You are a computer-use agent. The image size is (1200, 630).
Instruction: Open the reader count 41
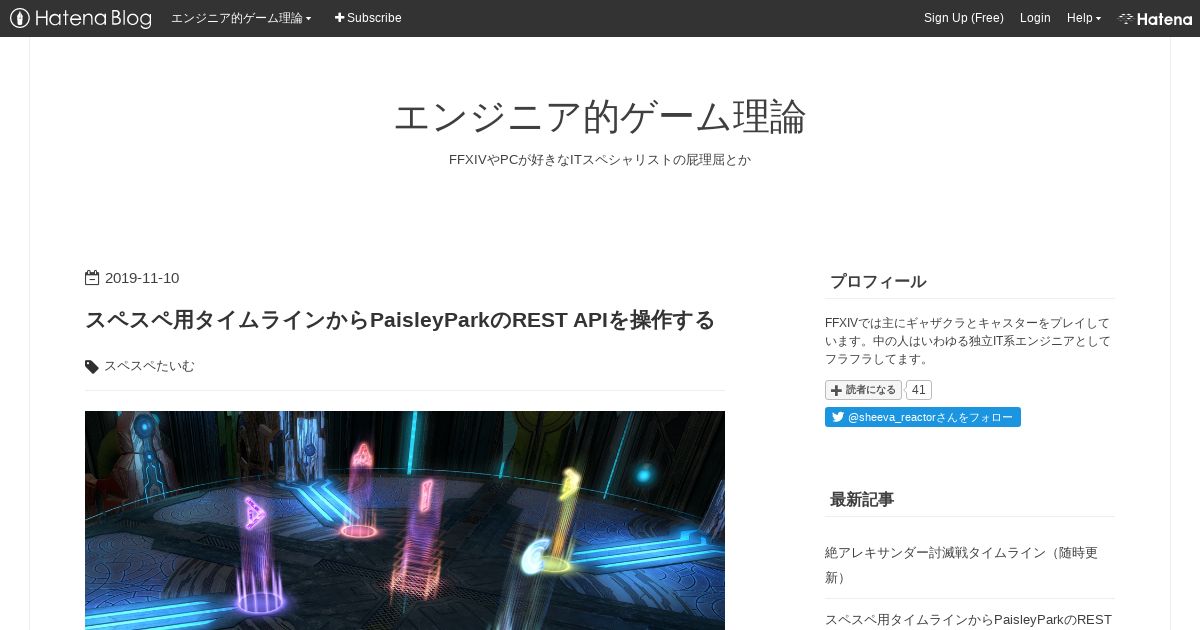pyautogui.click(x=919, y=390)
